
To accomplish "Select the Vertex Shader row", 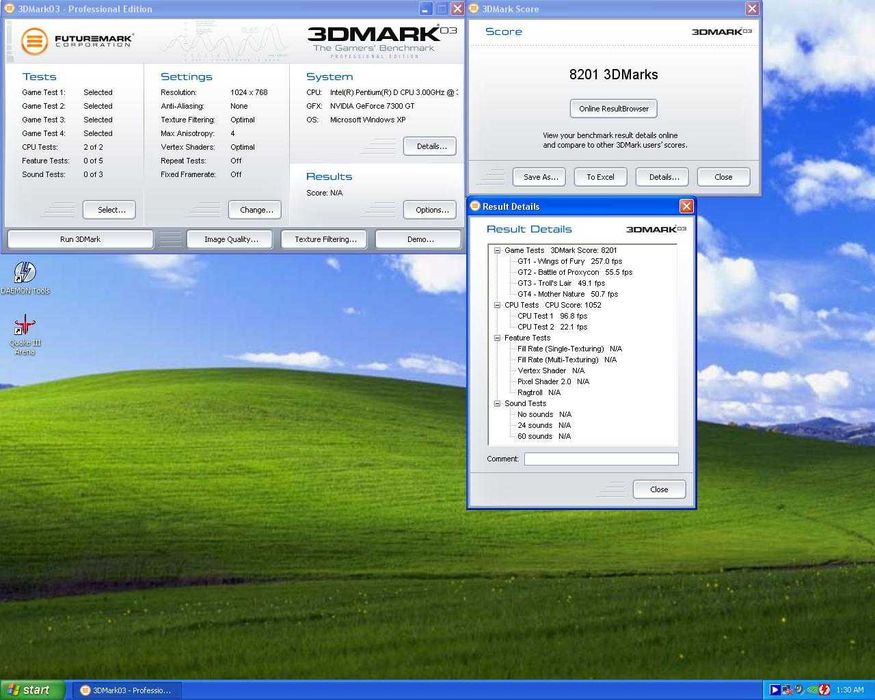I will tap(551, 371).
